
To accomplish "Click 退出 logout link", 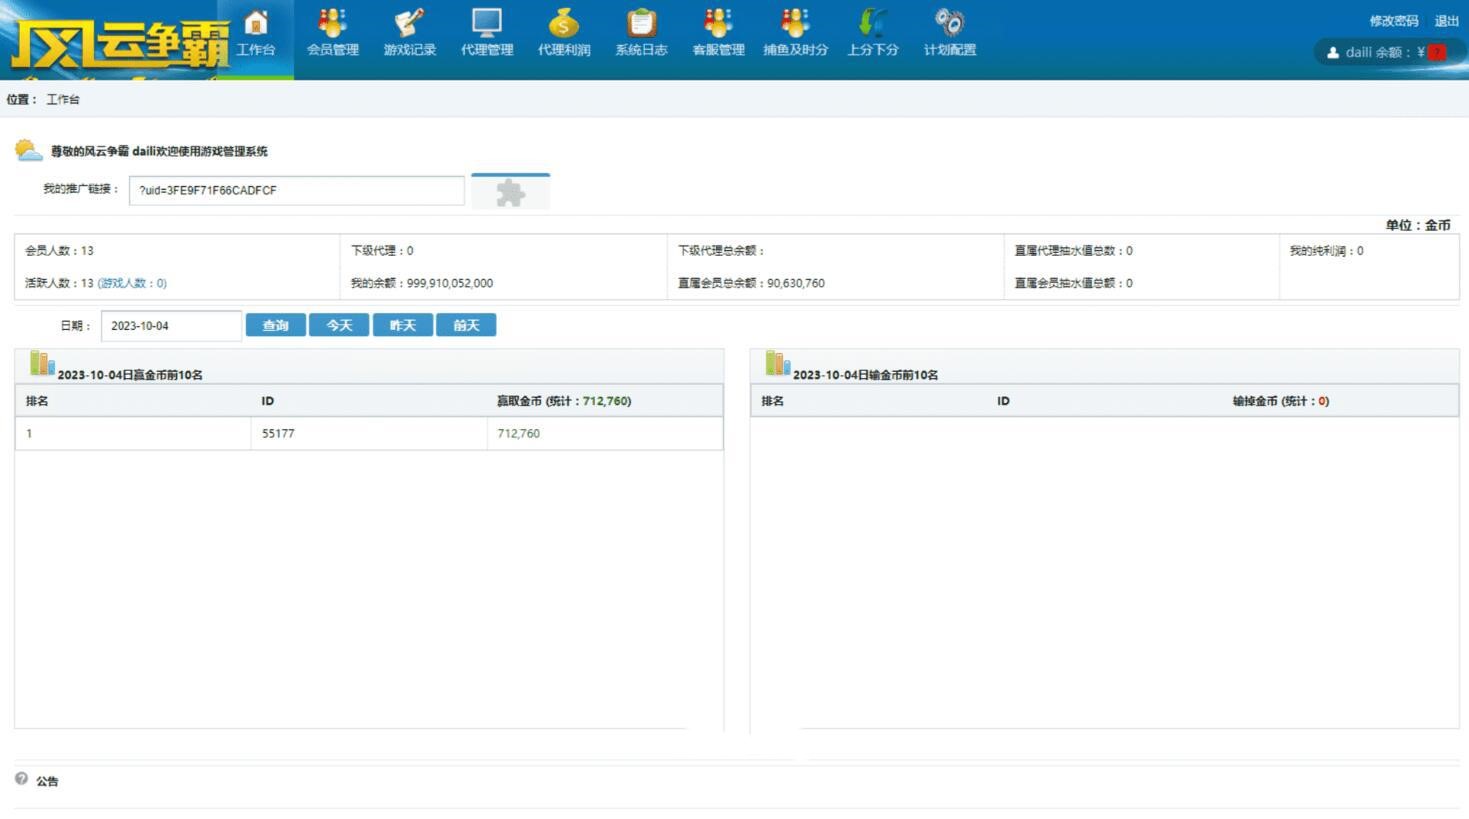I will [1446, 21].
